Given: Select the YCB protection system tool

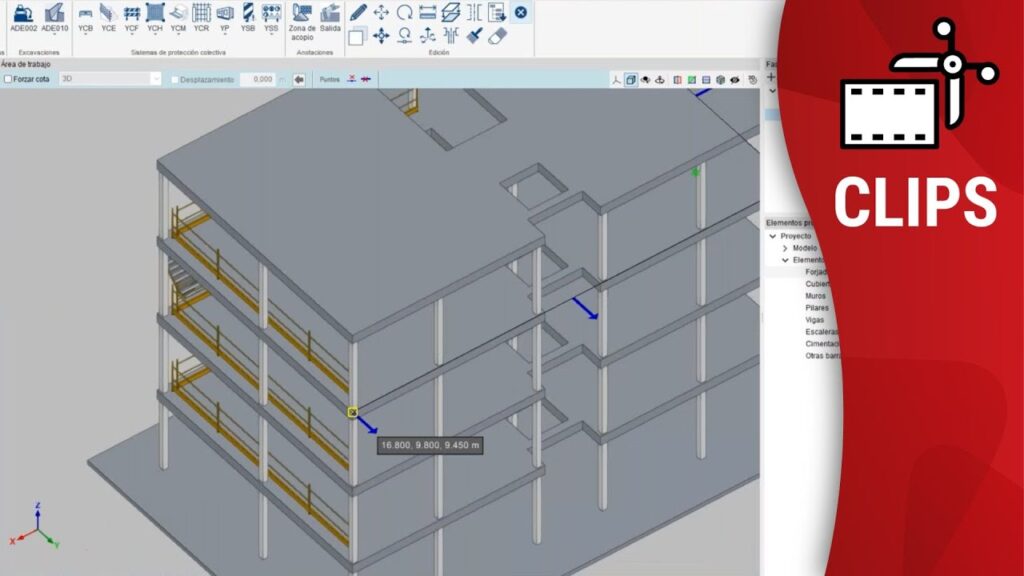Looking at the screenshot, I should (86, 16).
